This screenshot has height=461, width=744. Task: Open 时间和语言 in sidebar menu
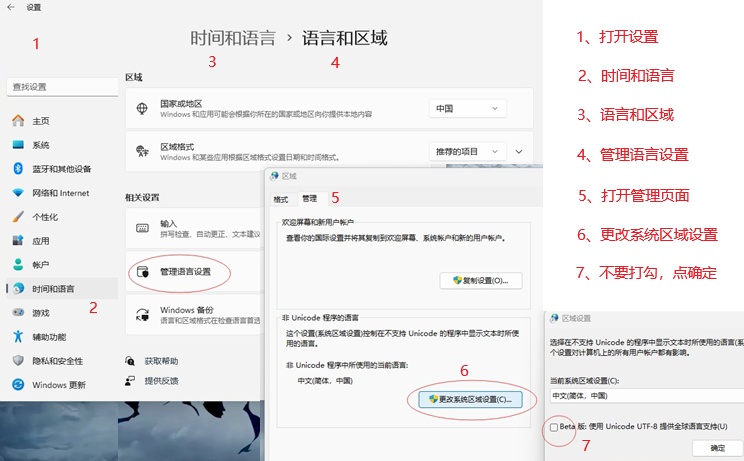click(62, 288)
